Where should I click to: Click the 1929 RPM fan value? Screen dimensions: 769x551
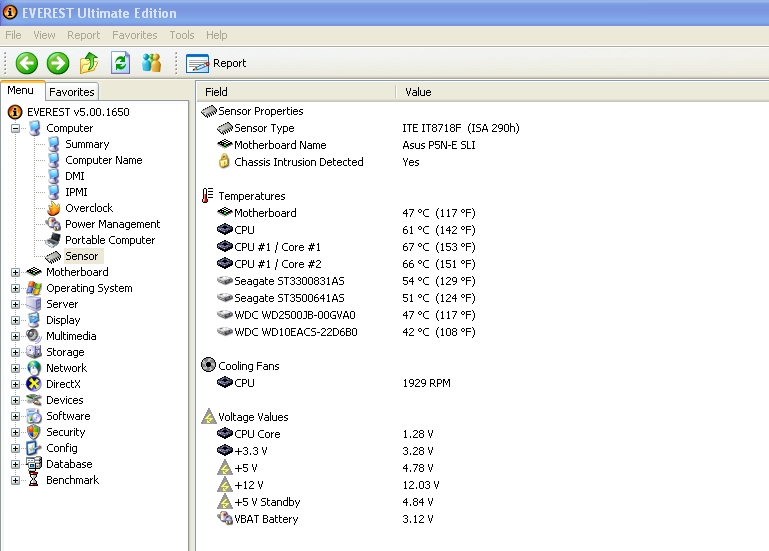(426, 383)
